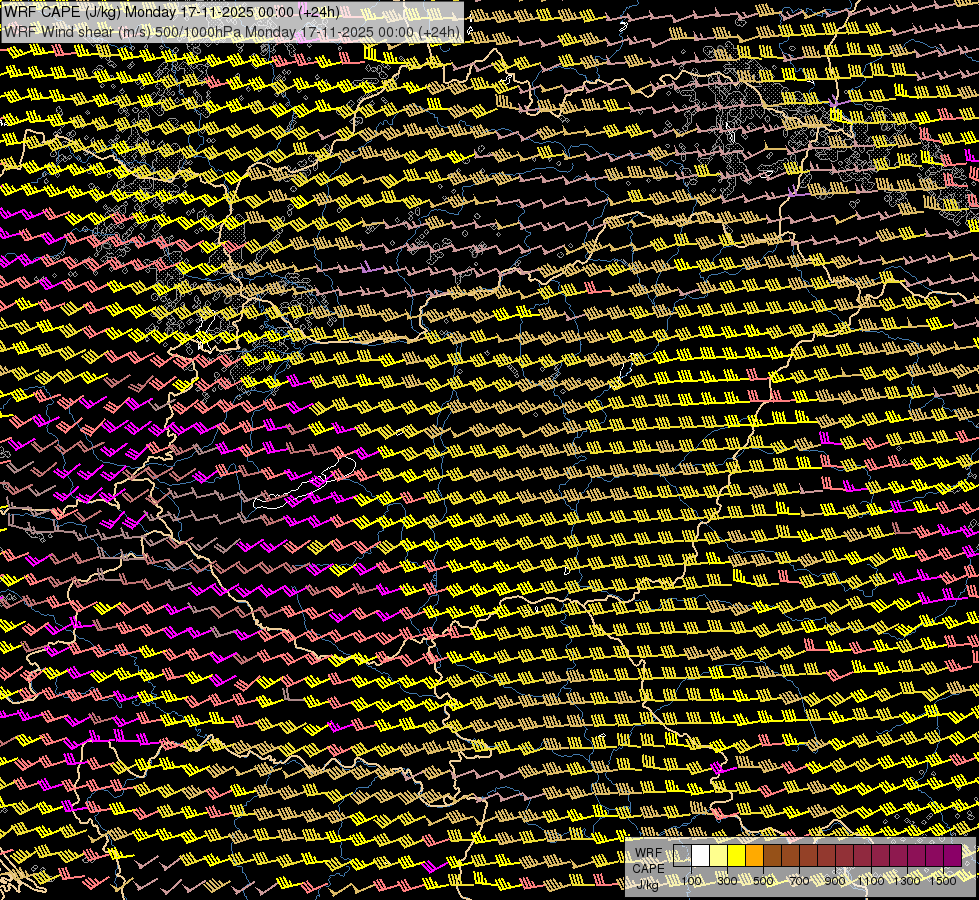This screenshot has width=979, height=900.
Task: Click the J/kg unit label in legend
Action: [x=648, y=884]
